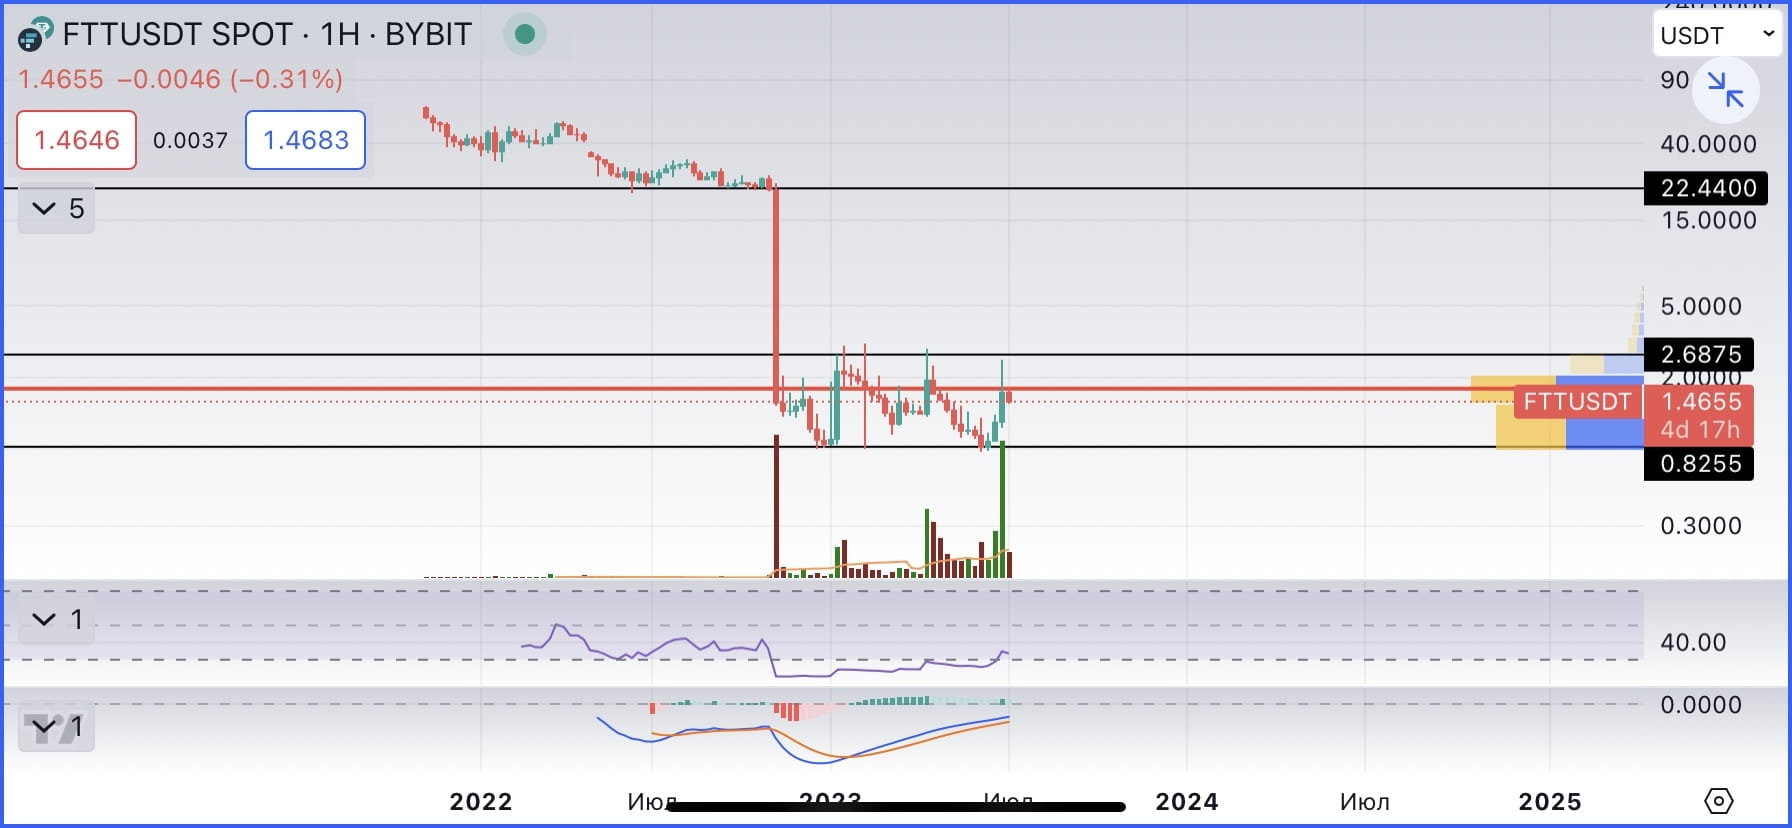Open the USDT currency dropdown
Viewport: 1792px width, 828px height.
pos(1717,35)
